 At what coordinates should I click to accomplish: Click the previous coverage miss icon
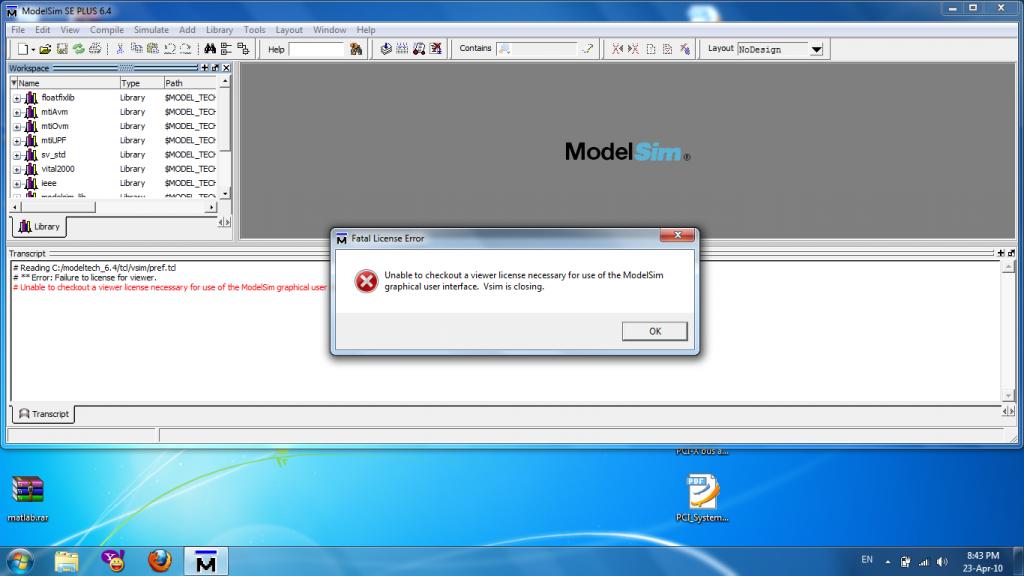point(617,49)
